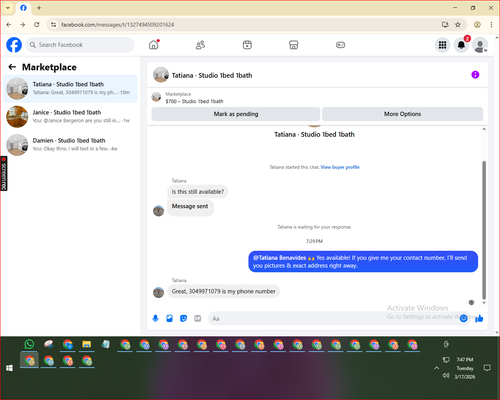Click the voice clip microphone icon
Viewport: 500px width, 400px height.
point(155,318)
